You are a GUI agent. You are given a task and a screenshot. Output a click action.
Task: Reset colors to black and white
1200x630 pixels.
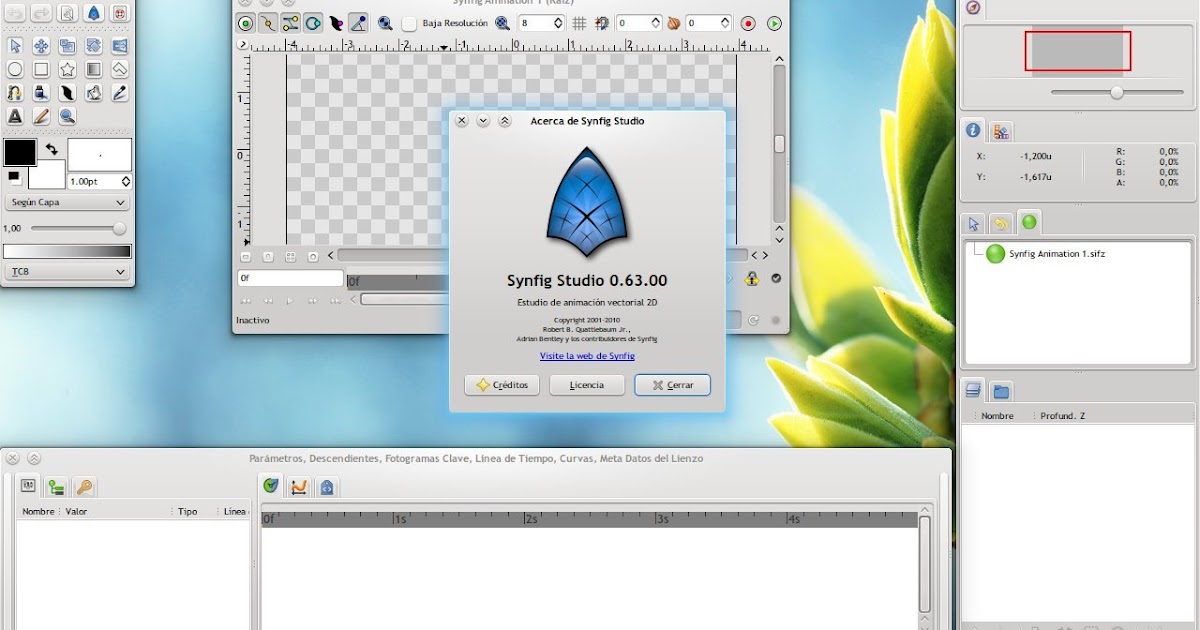(14, 177)
